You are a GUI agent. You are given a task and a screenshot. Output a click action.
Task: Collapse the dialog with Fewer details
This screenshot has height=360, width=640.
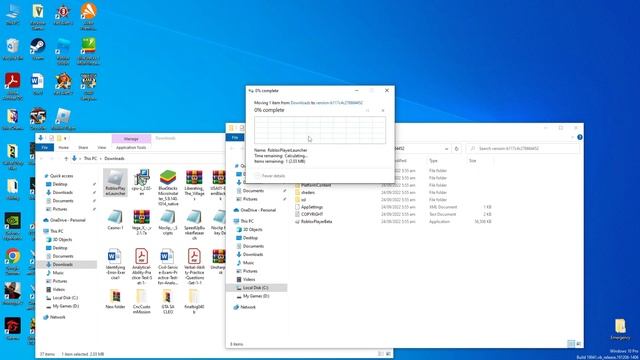coord(270,176)
